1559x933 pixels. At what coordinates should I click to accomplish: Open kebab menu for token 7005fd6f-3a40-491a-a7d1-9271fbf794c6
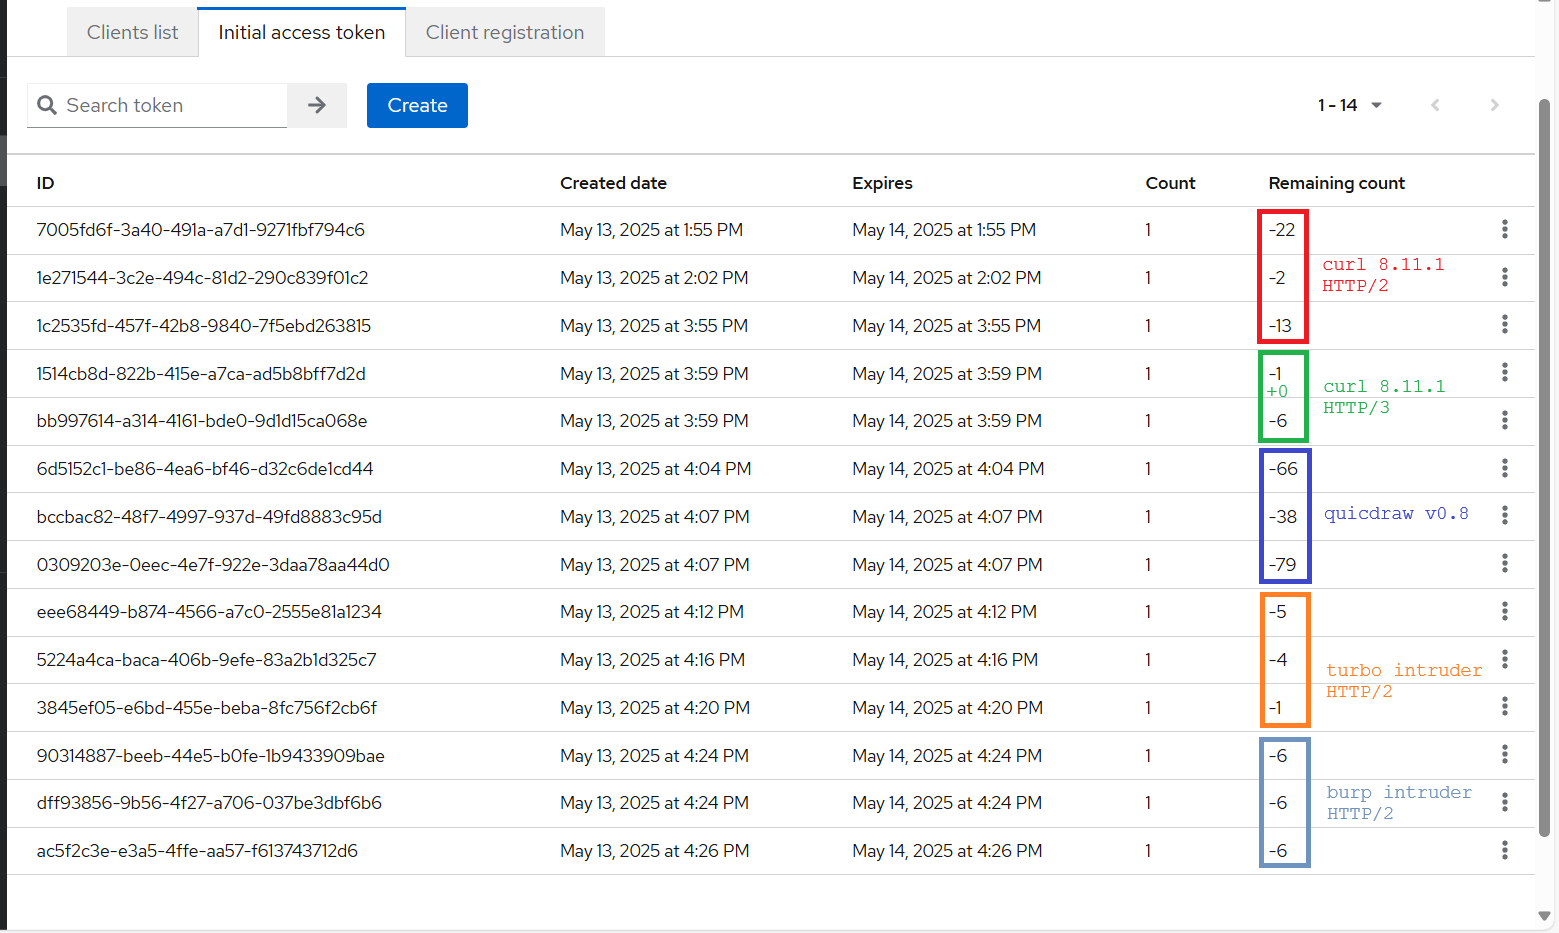[1504, 230]
